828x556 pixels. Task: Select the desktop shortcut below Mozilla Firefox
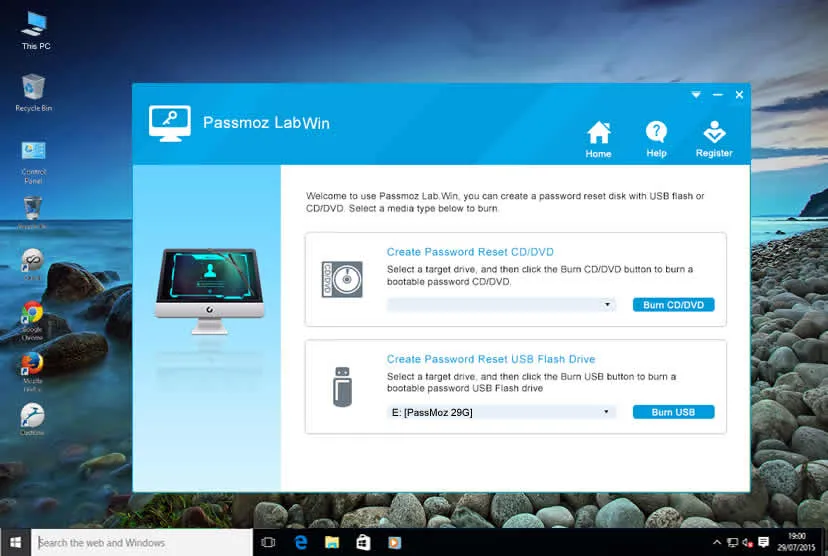[32, 420]
